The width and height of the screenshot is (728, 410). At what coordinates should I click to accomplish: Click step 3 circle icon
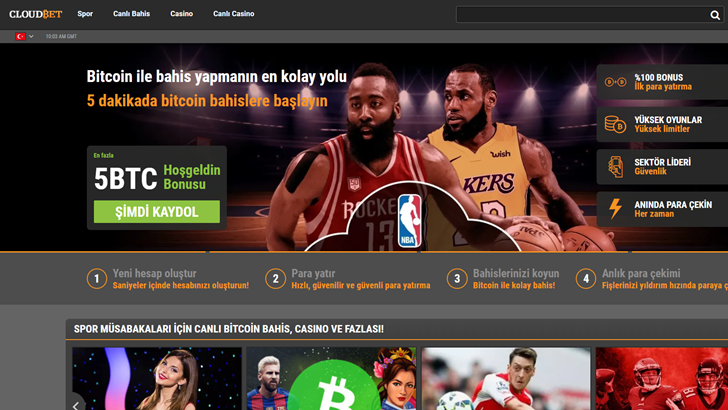pos(457,279)
